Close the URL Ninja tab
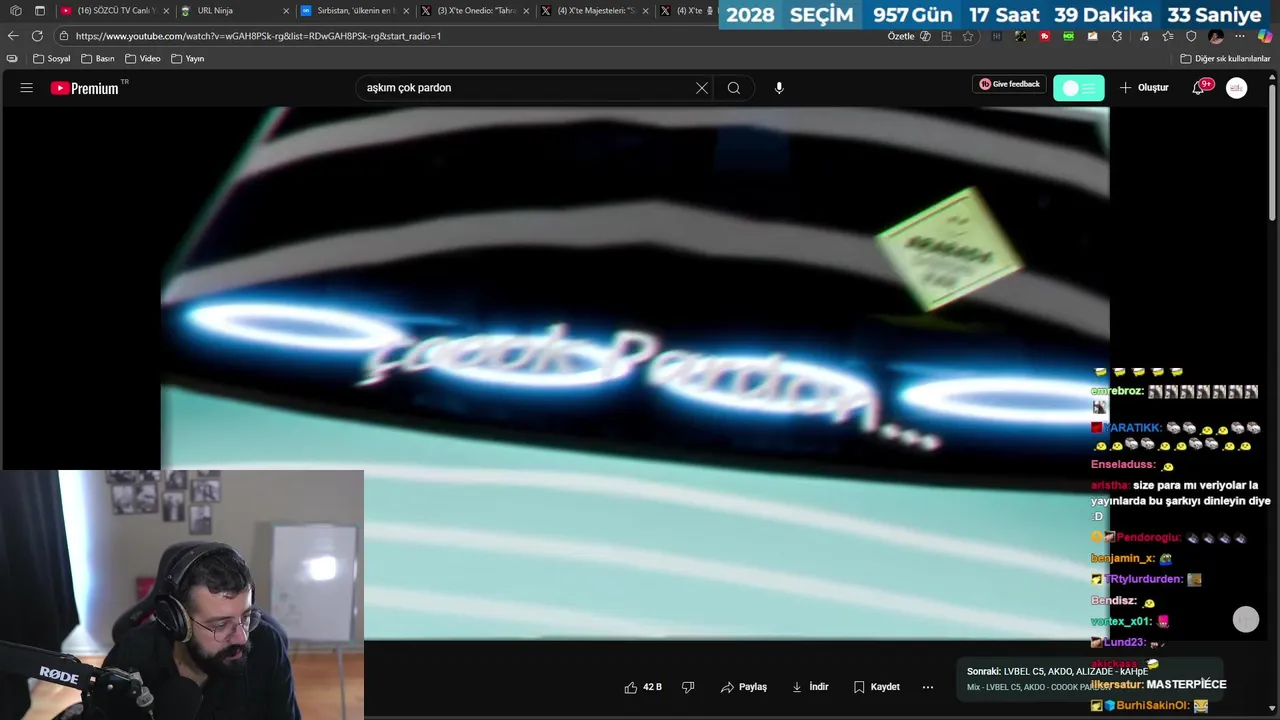The width and height of the screenshot is (1280, 720). [x=286, y=11]
